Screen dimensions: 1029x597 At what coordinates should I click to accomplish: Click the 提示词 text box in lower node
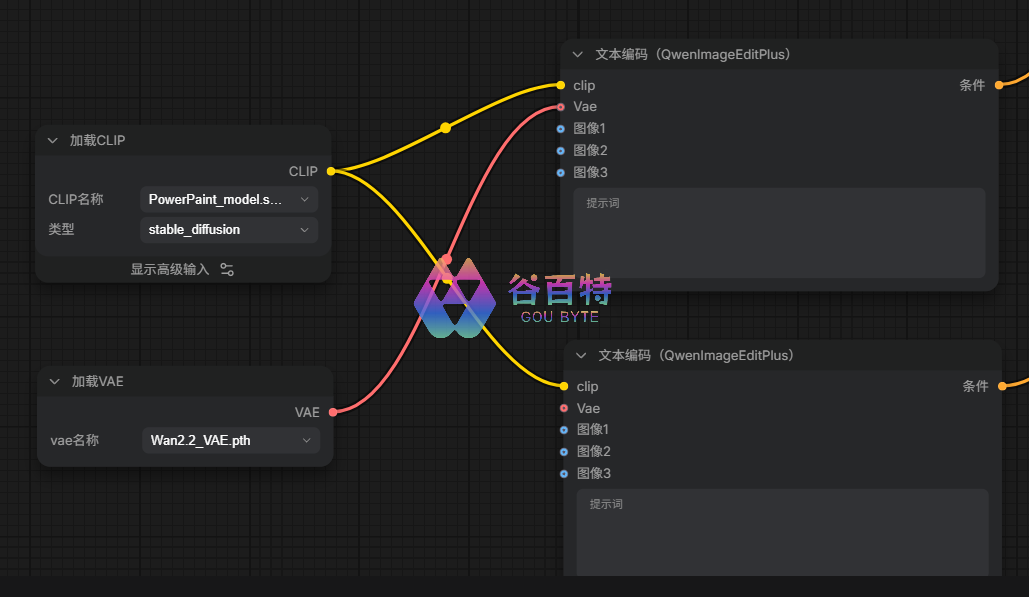coord(783,533)
